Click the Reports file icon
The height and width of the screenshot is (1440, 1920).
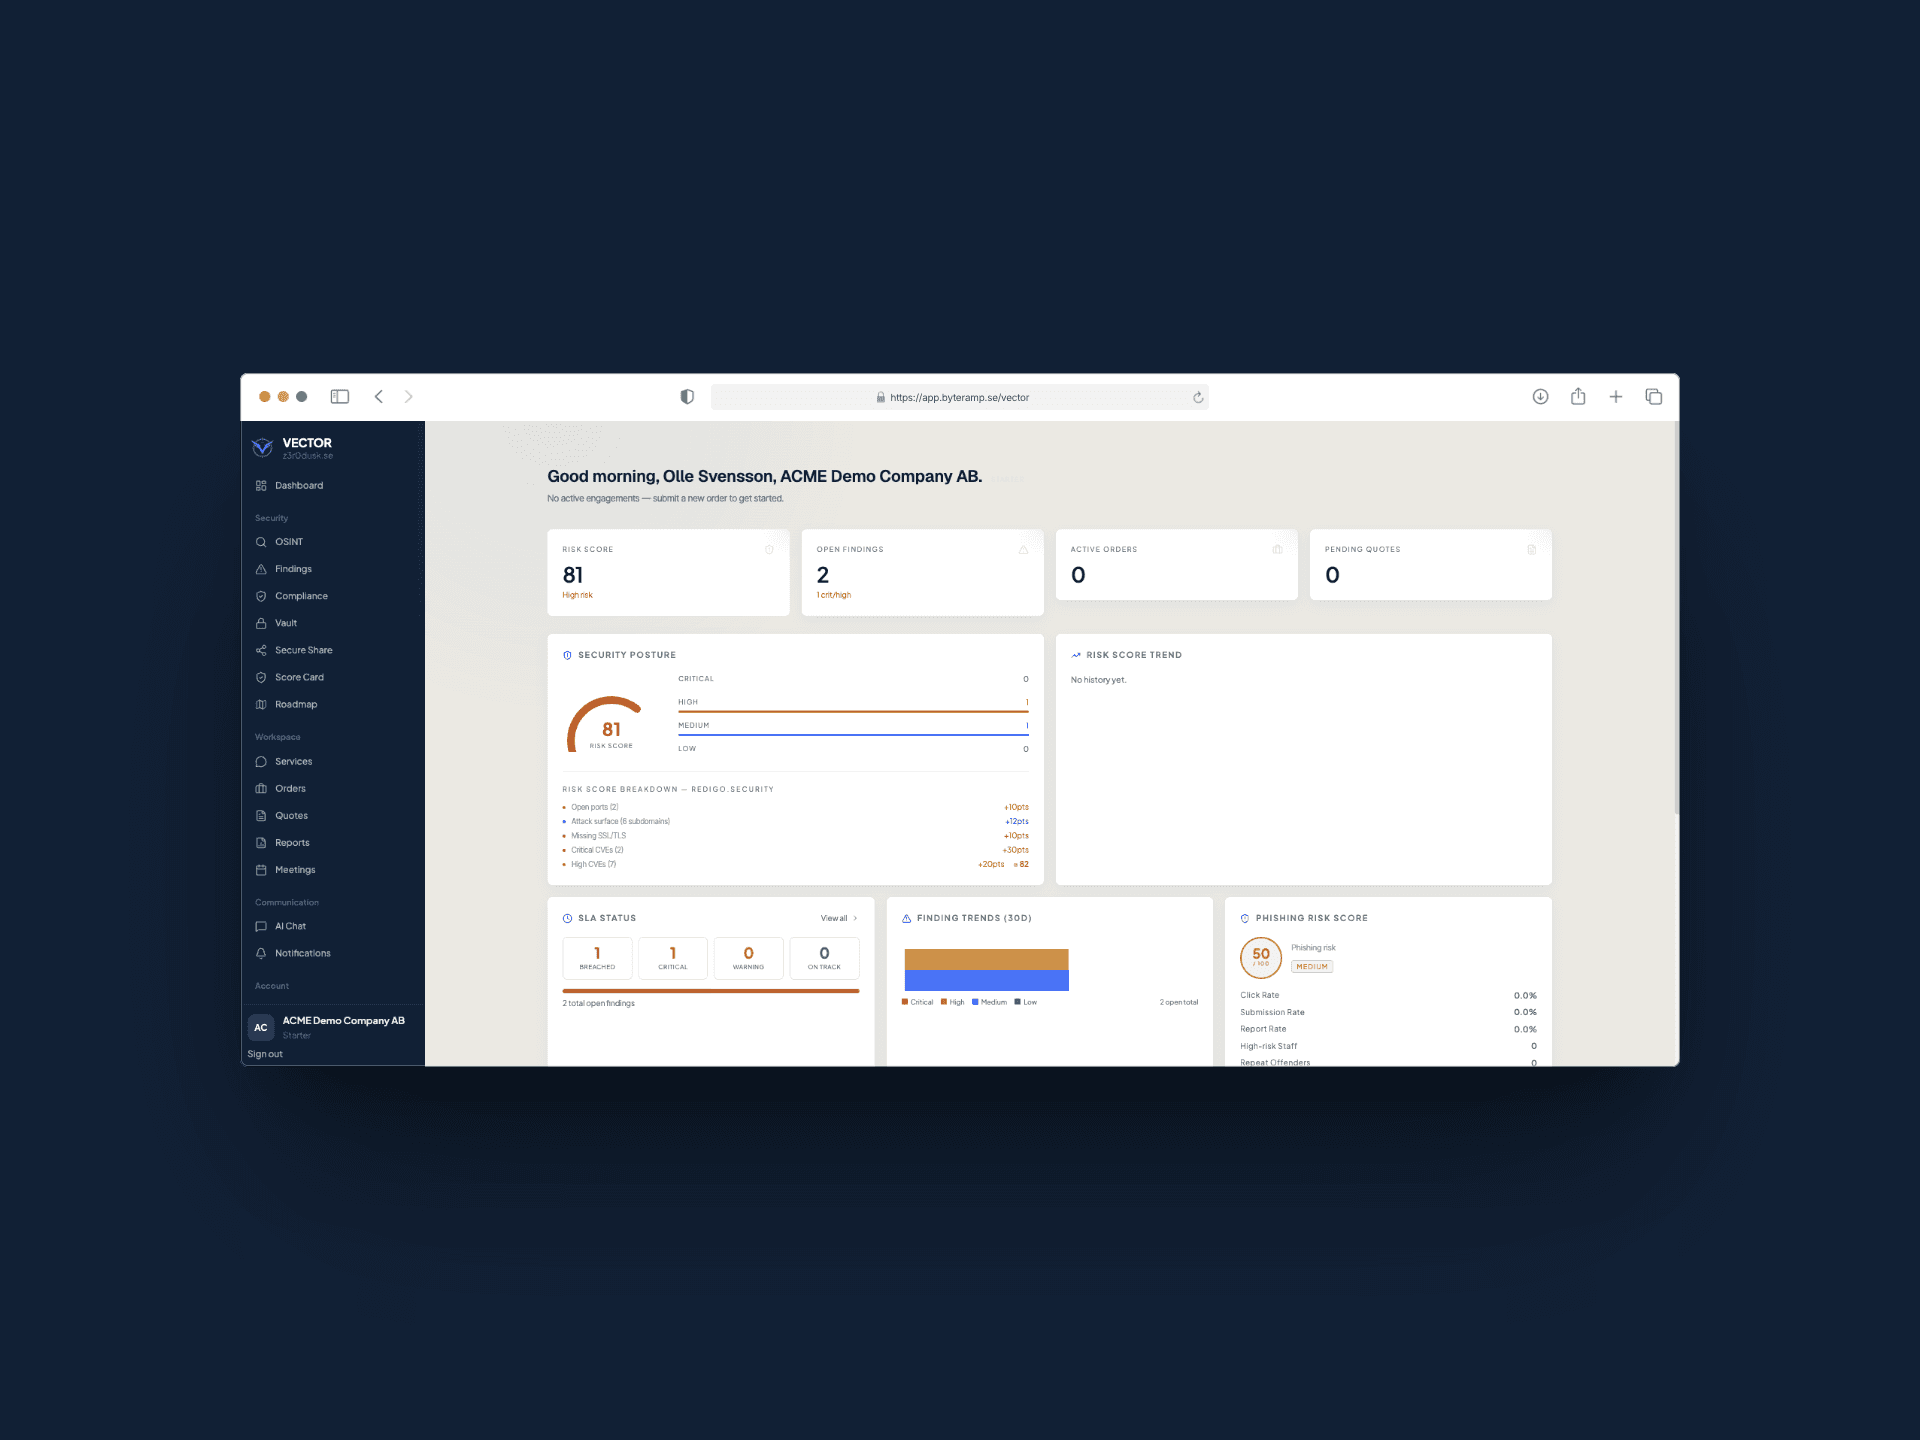261,843
